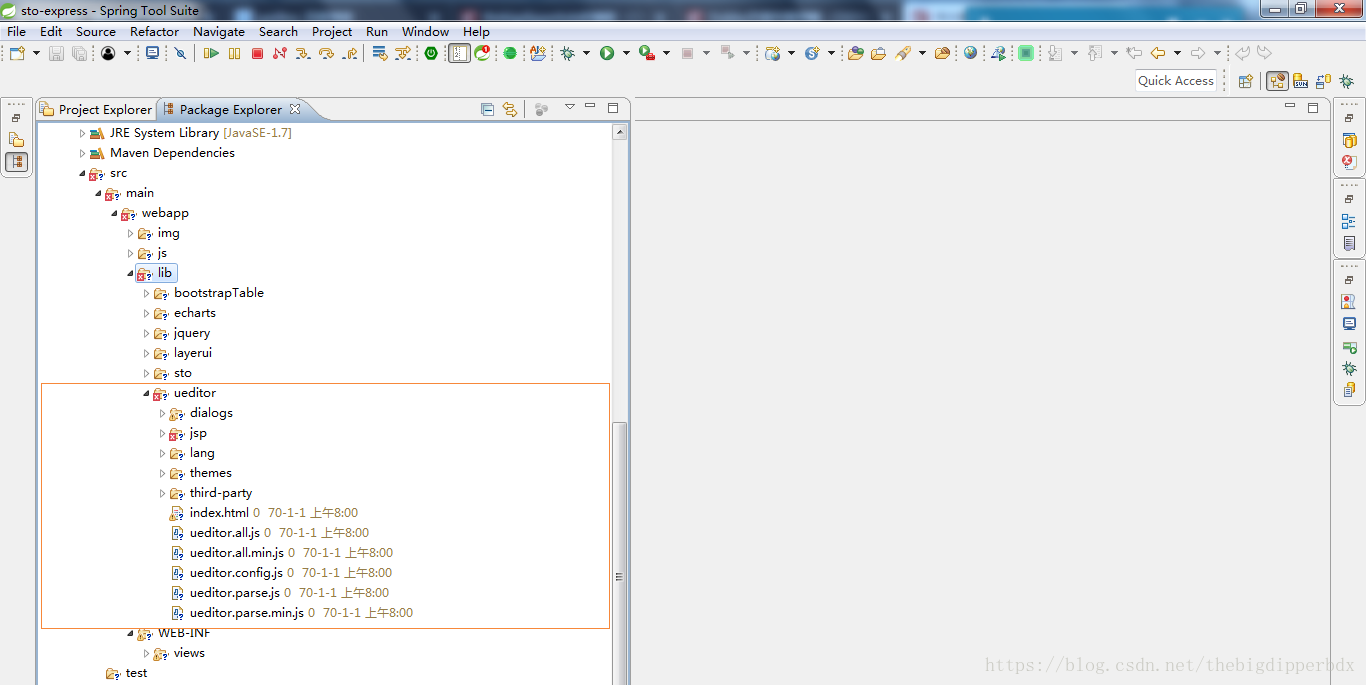Click the New file toolbar icon
Viewport: 1366px width, 685px height.
tap(17, 53)
